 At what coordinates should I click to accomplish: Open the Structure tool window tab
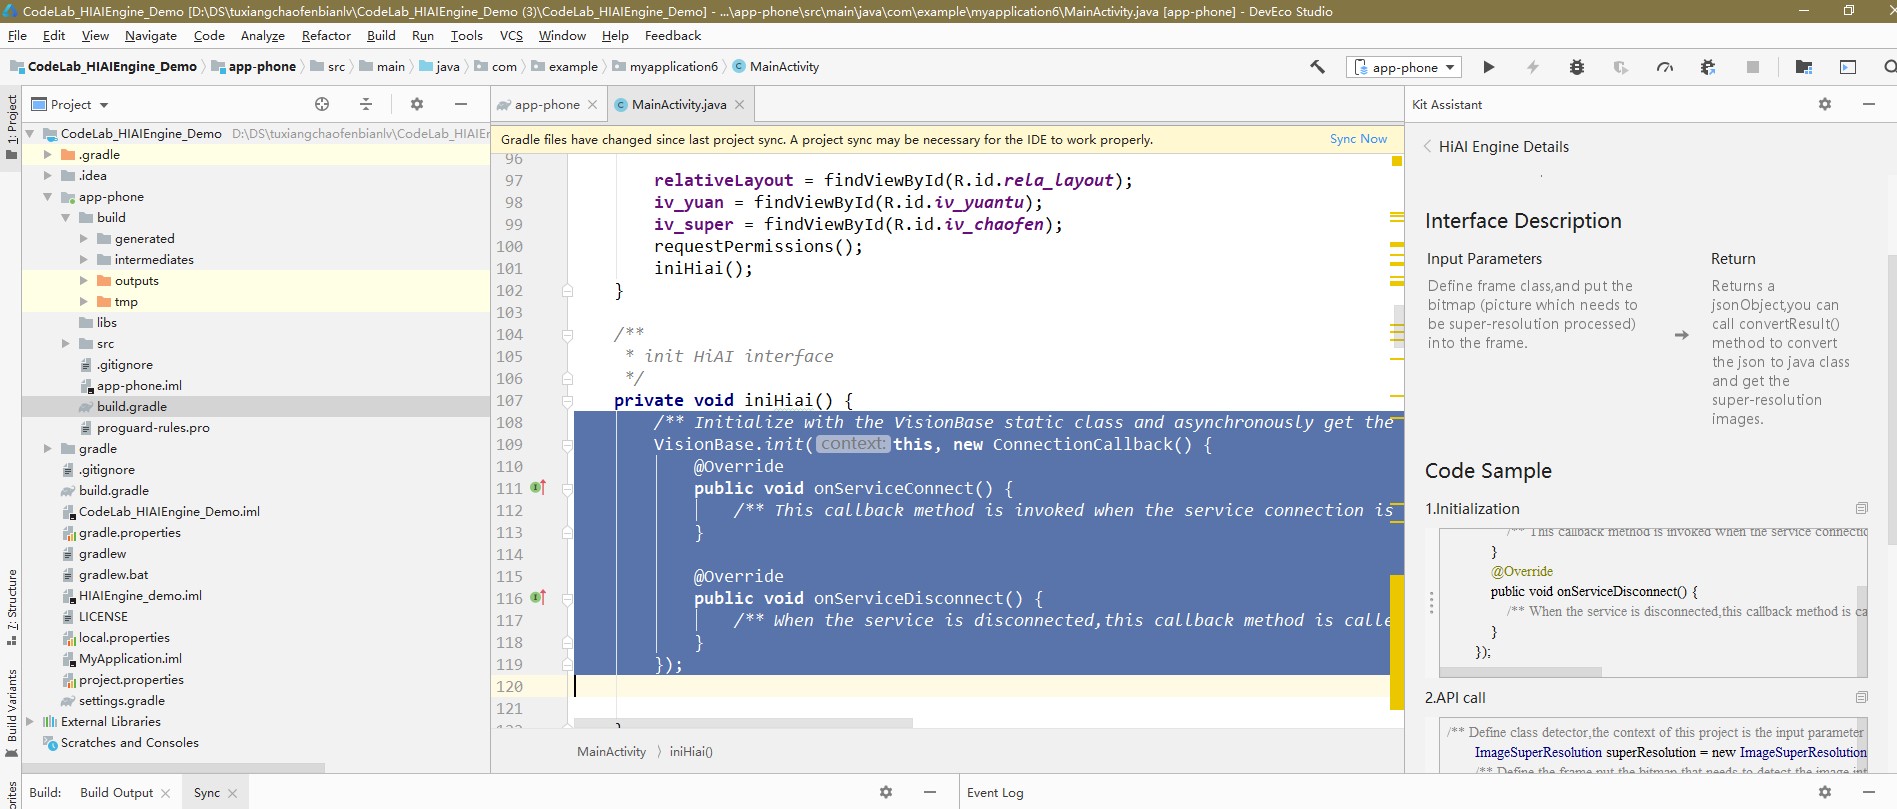click(x=11, y=606)
